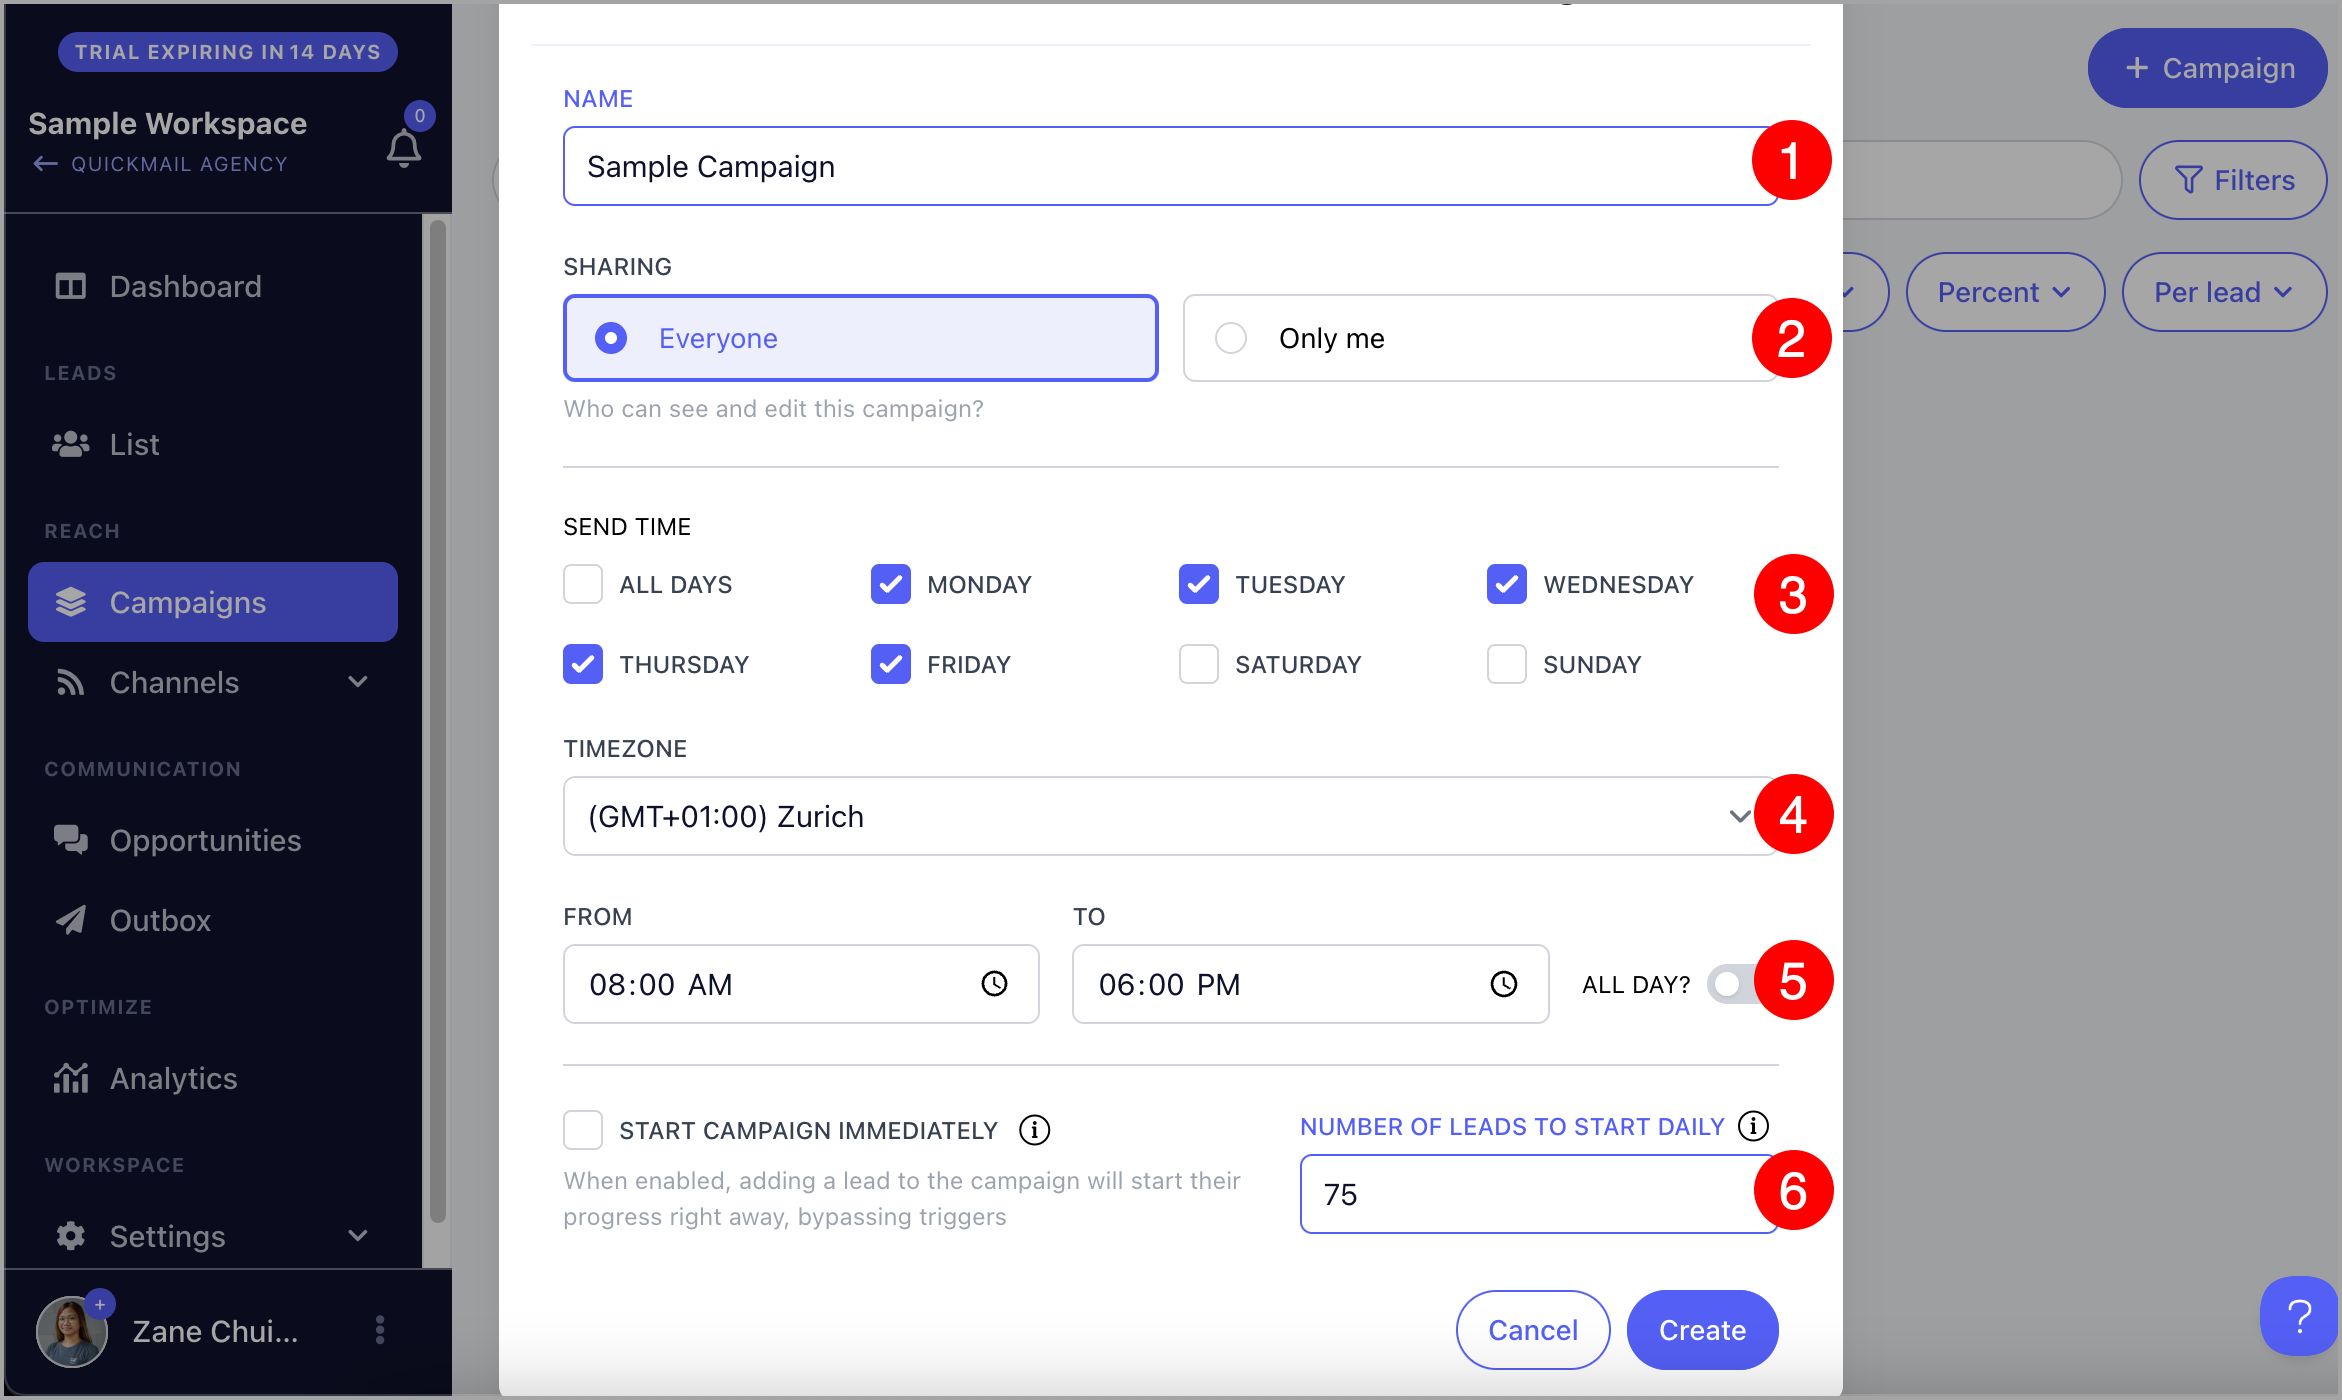Open the three-dot menu next to Zane Chui
The width and height of the screenshot is (2342, 1400).
pyautogui.click(x=380, y=1330)
